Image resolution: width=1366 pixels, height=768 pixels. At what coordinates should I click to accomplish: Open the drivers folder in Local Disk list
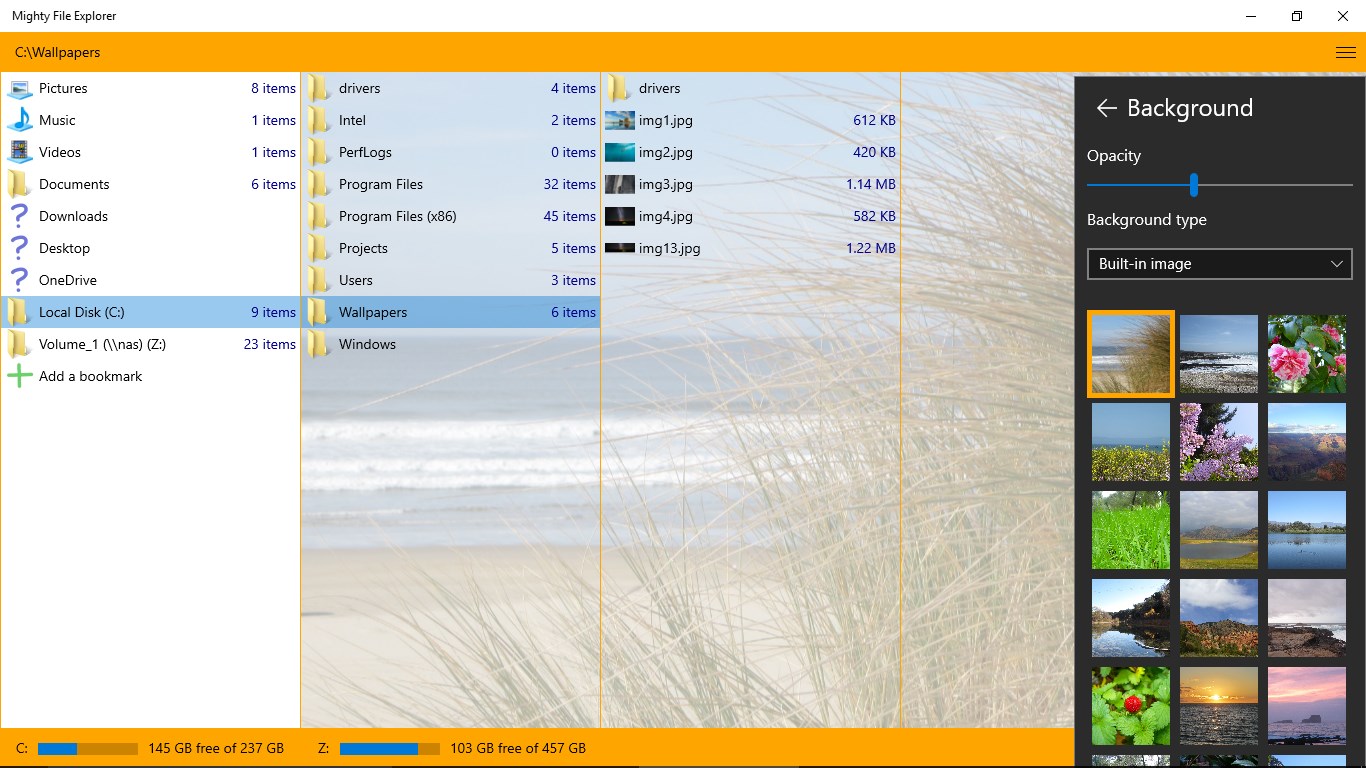pos(450,88)
